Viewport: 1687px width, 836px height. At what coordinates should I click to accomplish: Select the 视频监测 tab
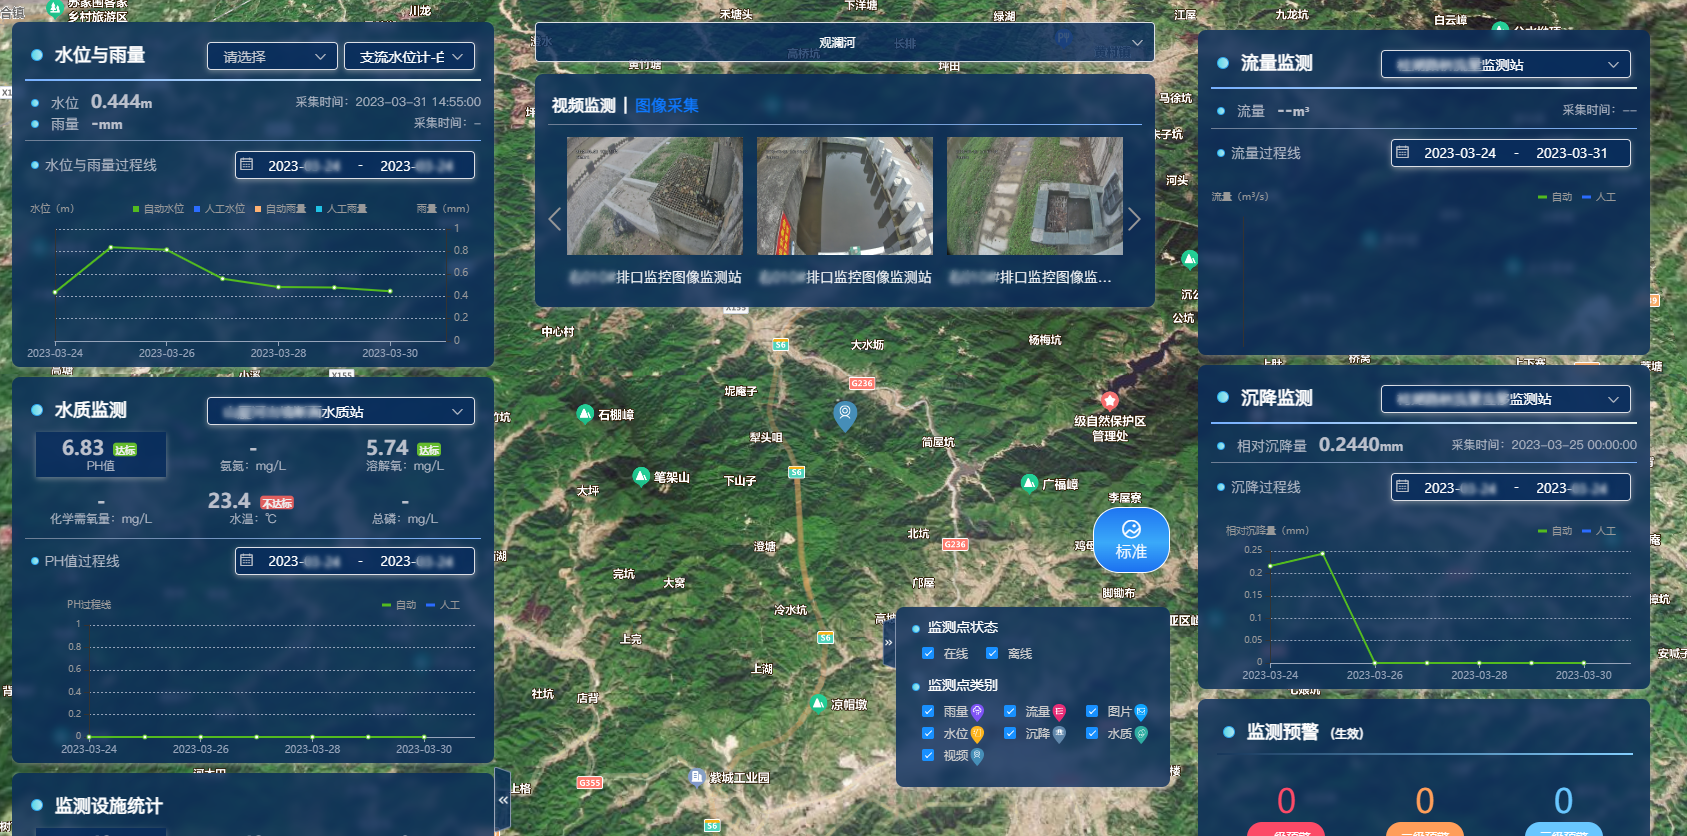pos(583,106)
